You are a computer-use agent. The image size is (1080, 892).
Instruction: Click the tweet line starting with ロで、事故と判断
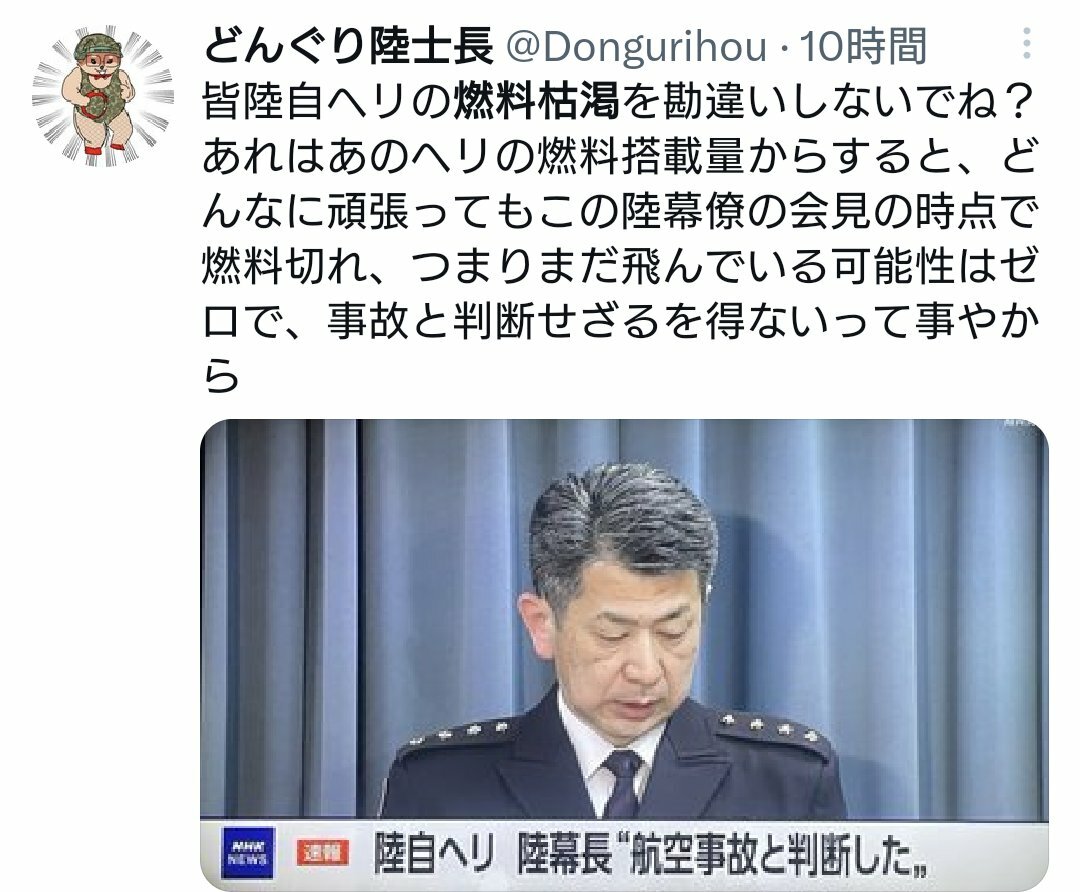pos(620,322)
